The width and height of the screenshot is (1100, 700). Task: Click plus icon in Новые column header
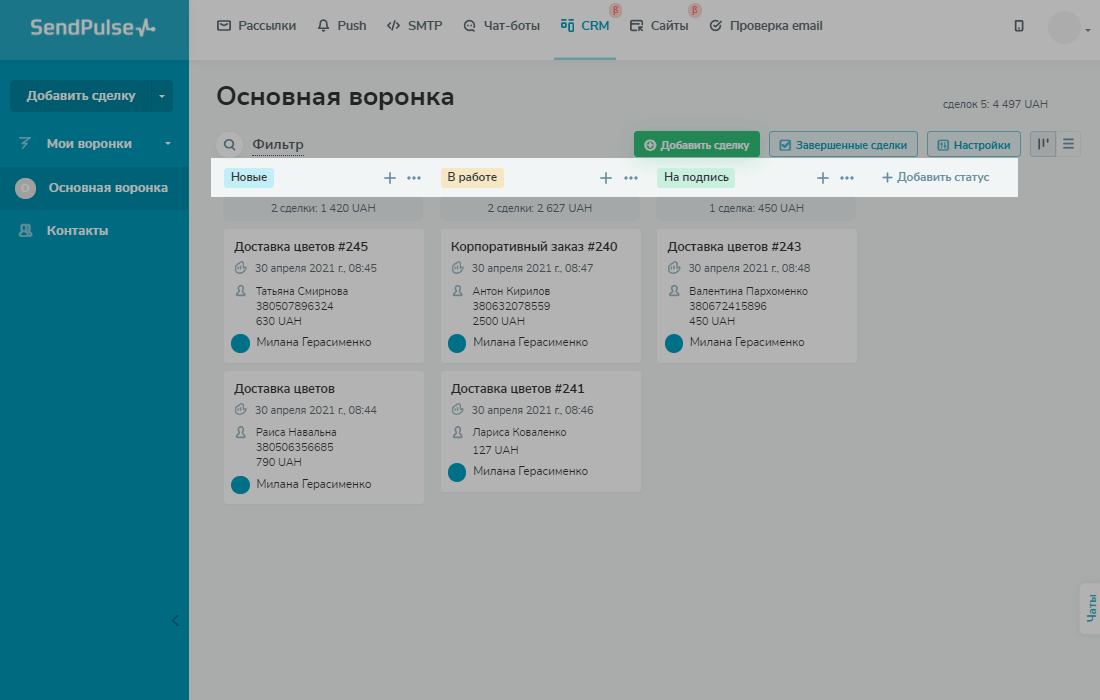[390, 178]
